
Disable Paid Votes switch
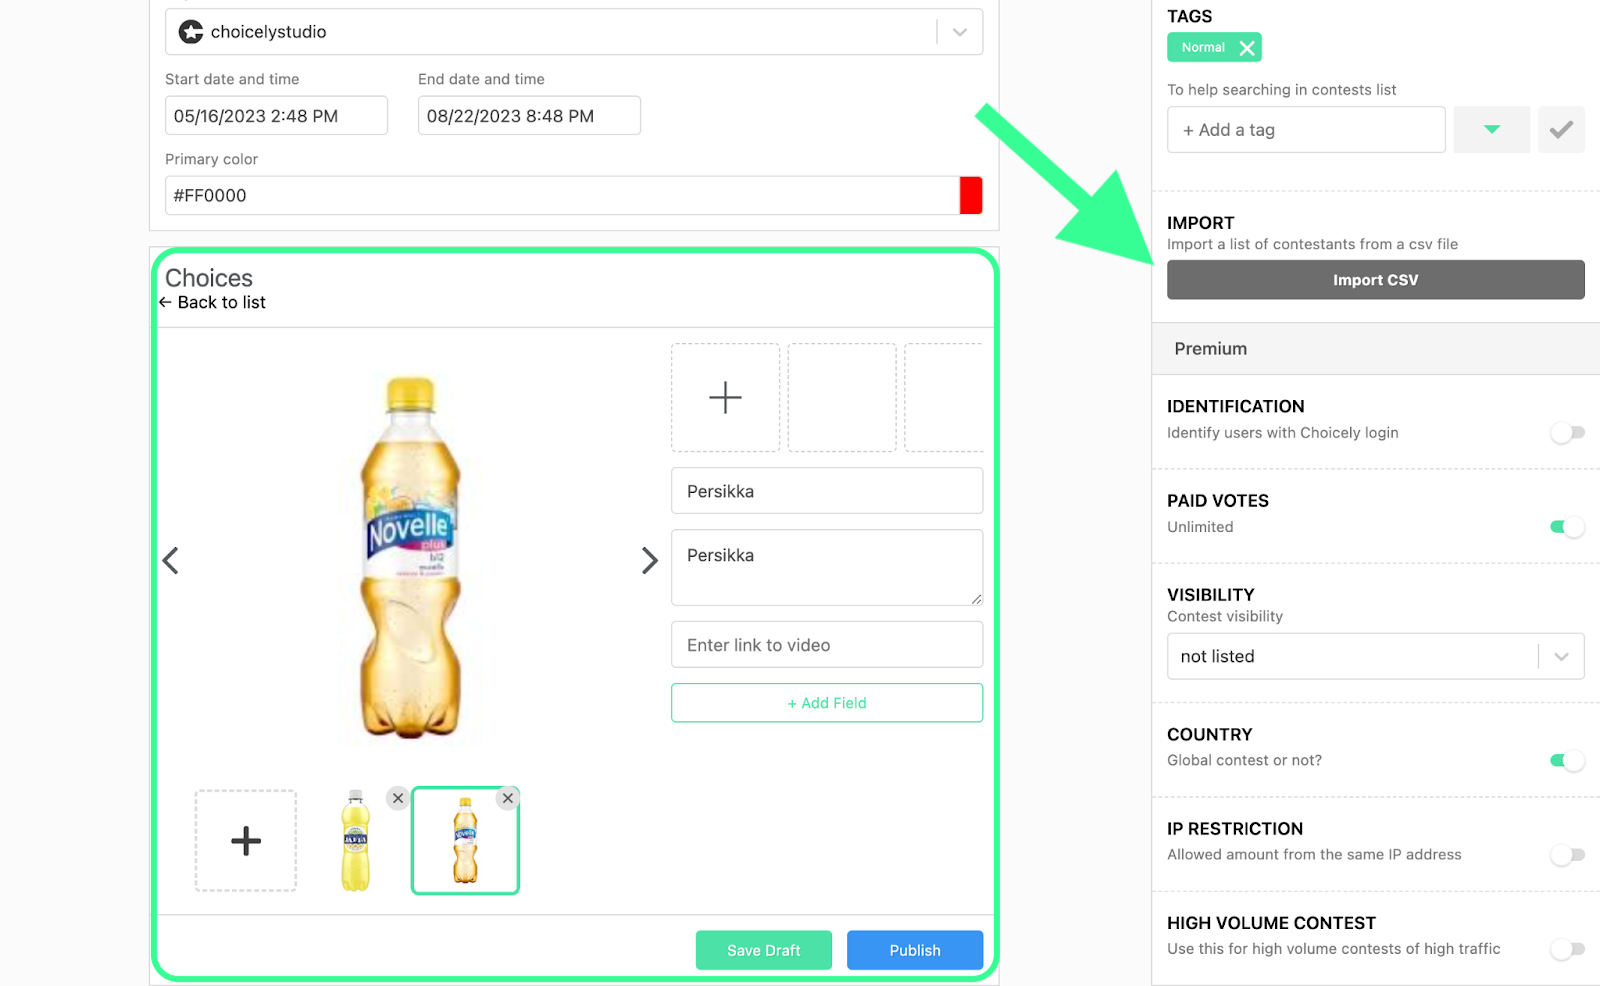[1567, 527]
